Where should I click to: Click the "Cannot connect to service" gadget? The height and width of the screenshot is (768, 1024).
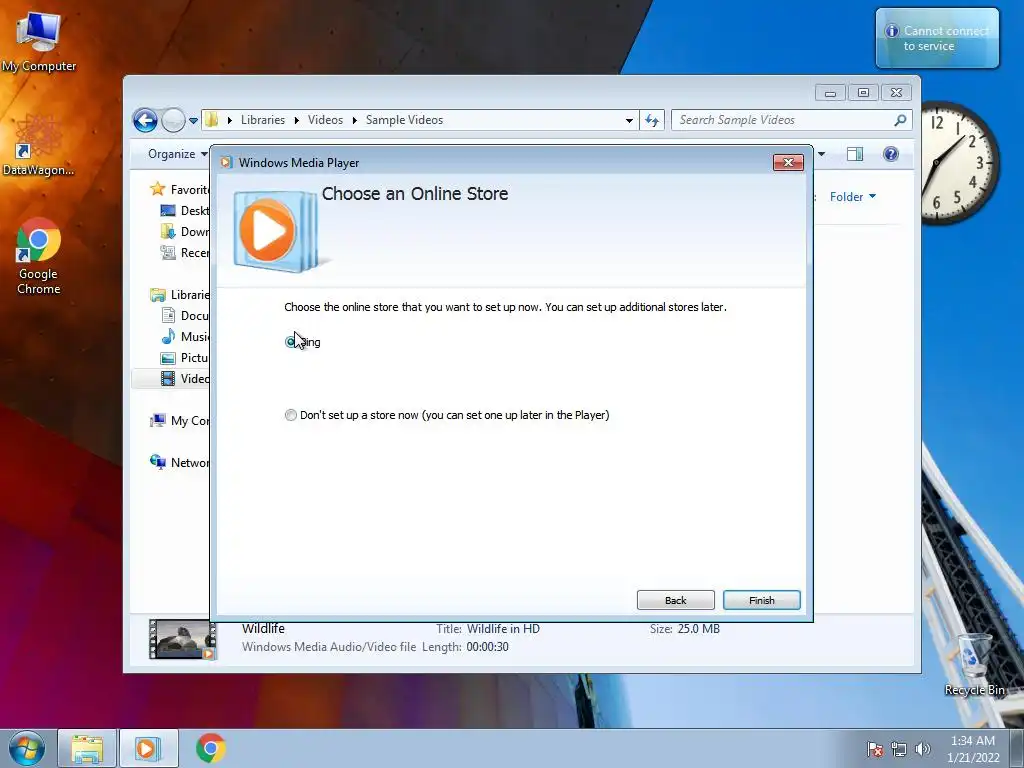[x=937, y=38]
